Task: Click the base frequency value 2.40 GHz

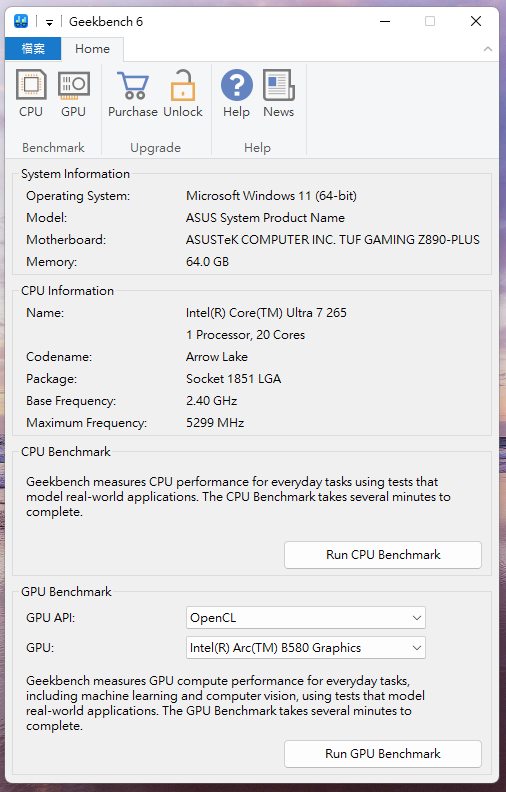Action: 212,401
